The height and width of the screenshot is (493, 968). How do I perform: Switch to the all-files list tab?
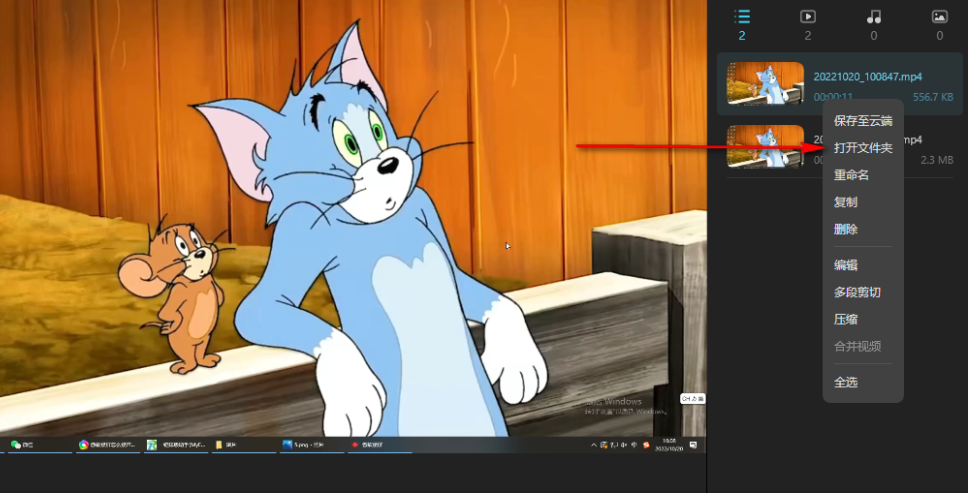[x=742, y=17]
